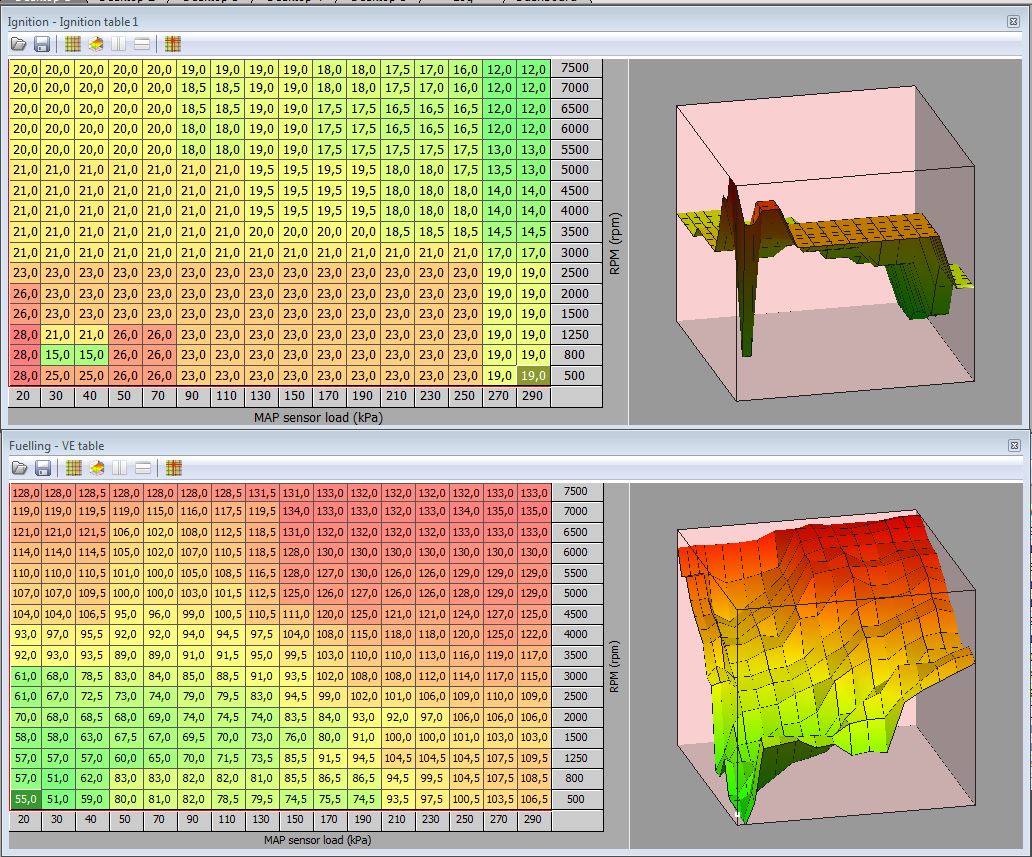1032x857 pixels.
Task: Close the Ignition table 1 panel
Action: 1013,21
